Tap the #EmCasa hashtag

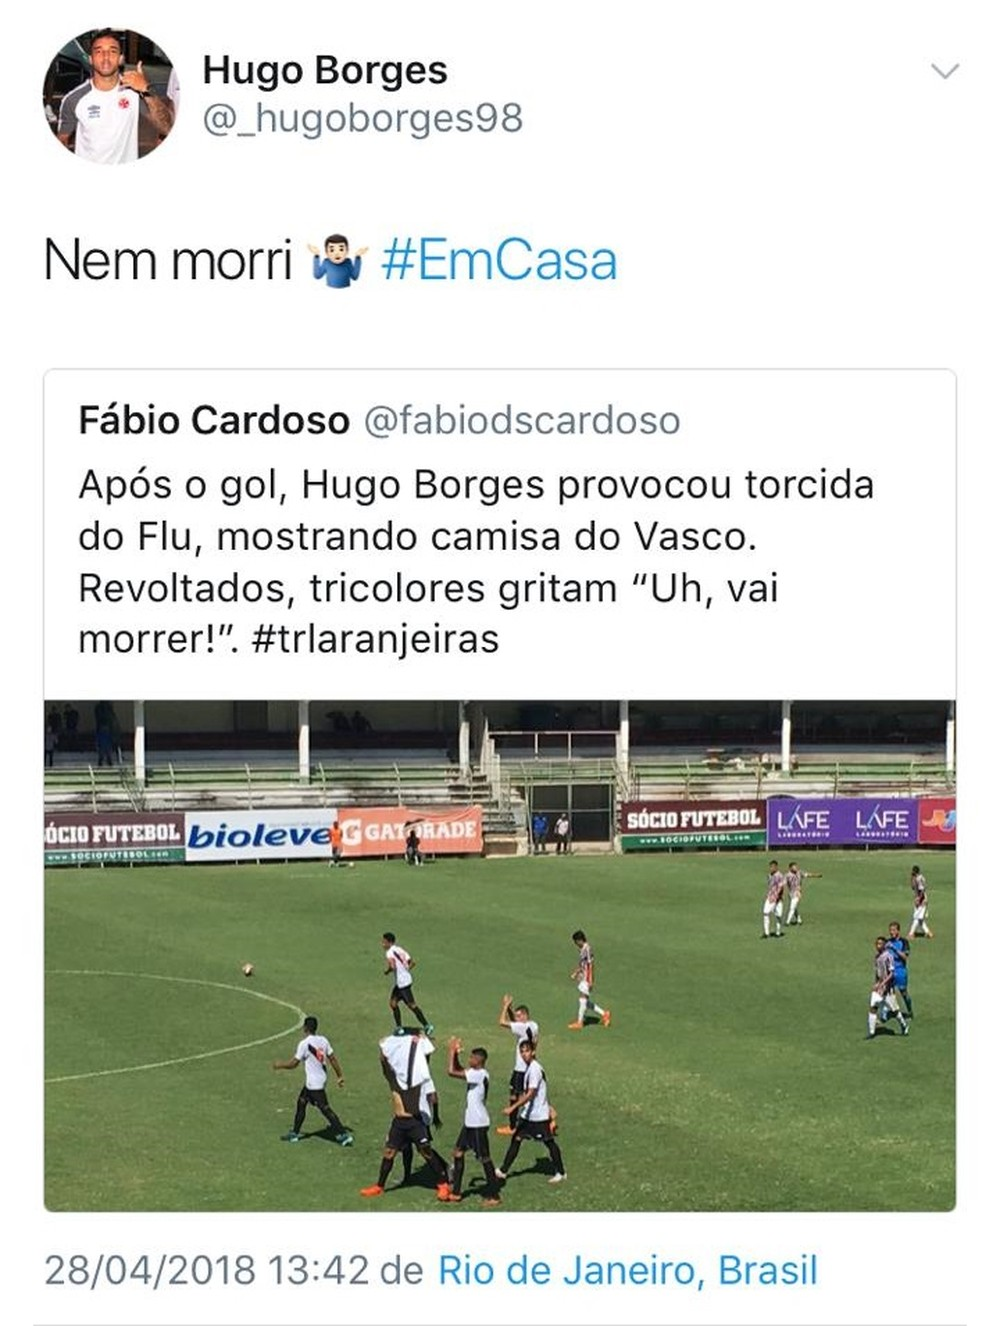click(499, 261)
